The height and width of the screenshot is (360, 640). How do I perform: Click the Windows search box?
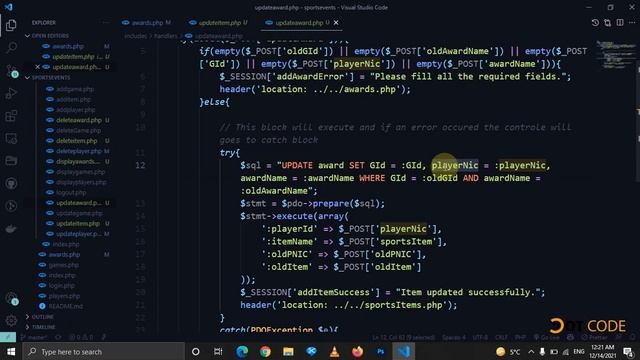[104, 351]
